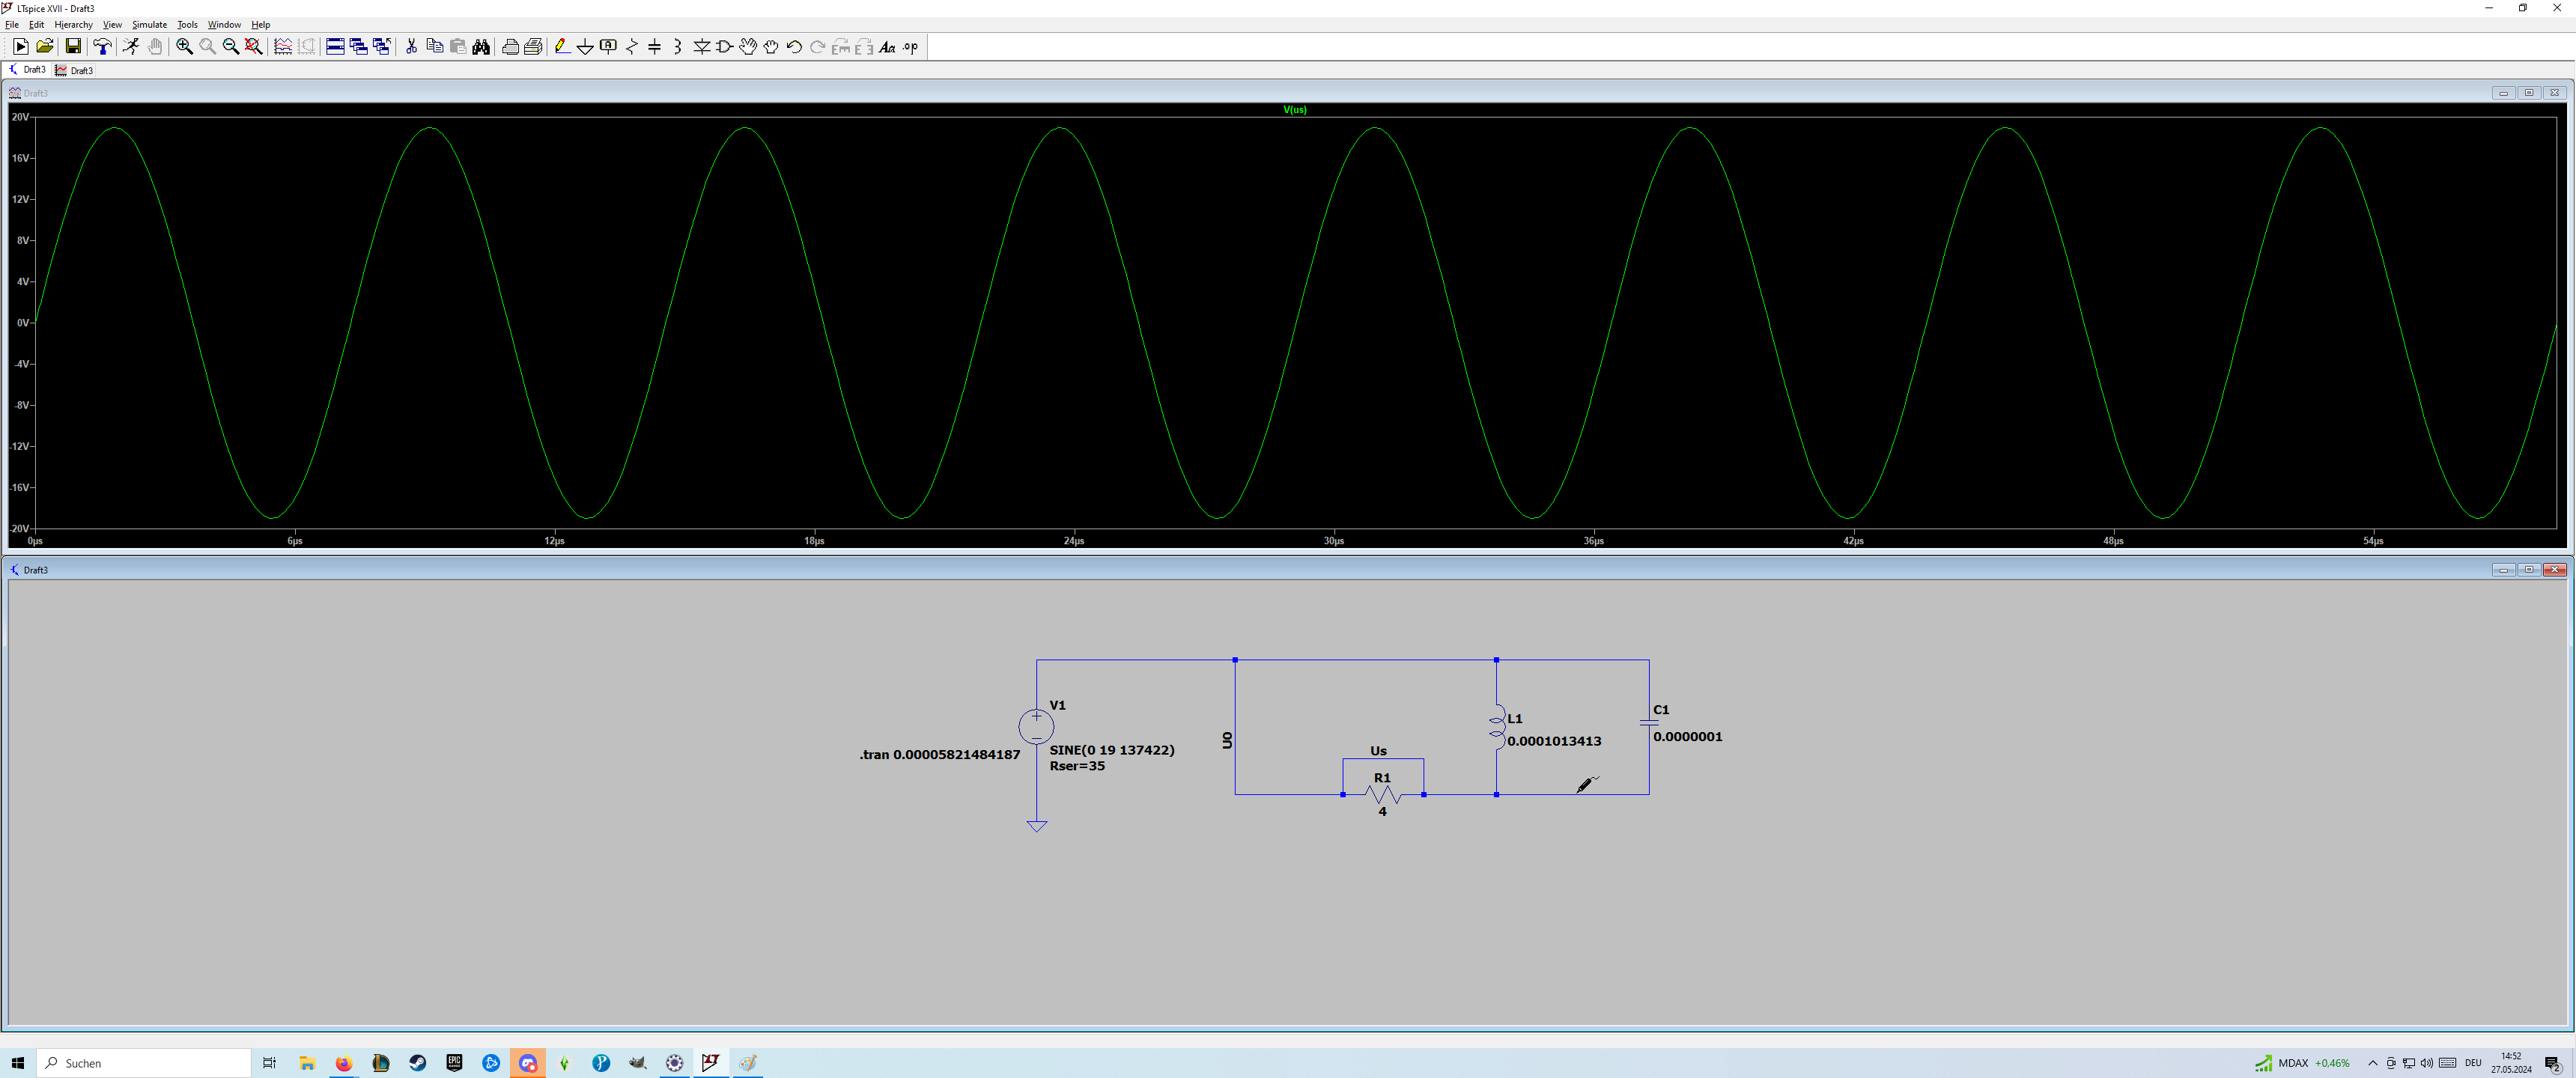This screenshot has height=1078, width=2576.
Task: Open the Component gate-symbol tool
Action: click(725, 47)
